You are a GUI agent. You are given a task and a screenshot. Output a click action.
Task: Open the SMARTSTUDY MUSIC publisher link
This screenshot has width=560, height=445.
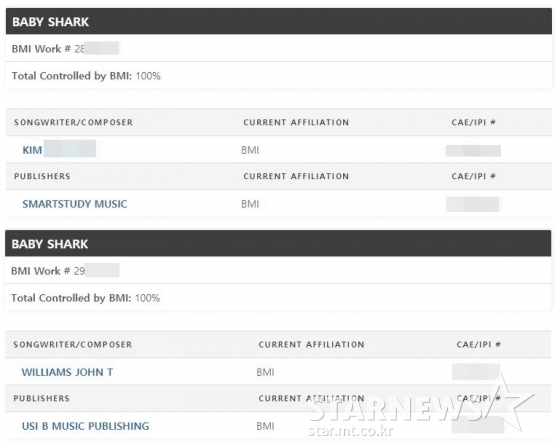tap(75, 204)
